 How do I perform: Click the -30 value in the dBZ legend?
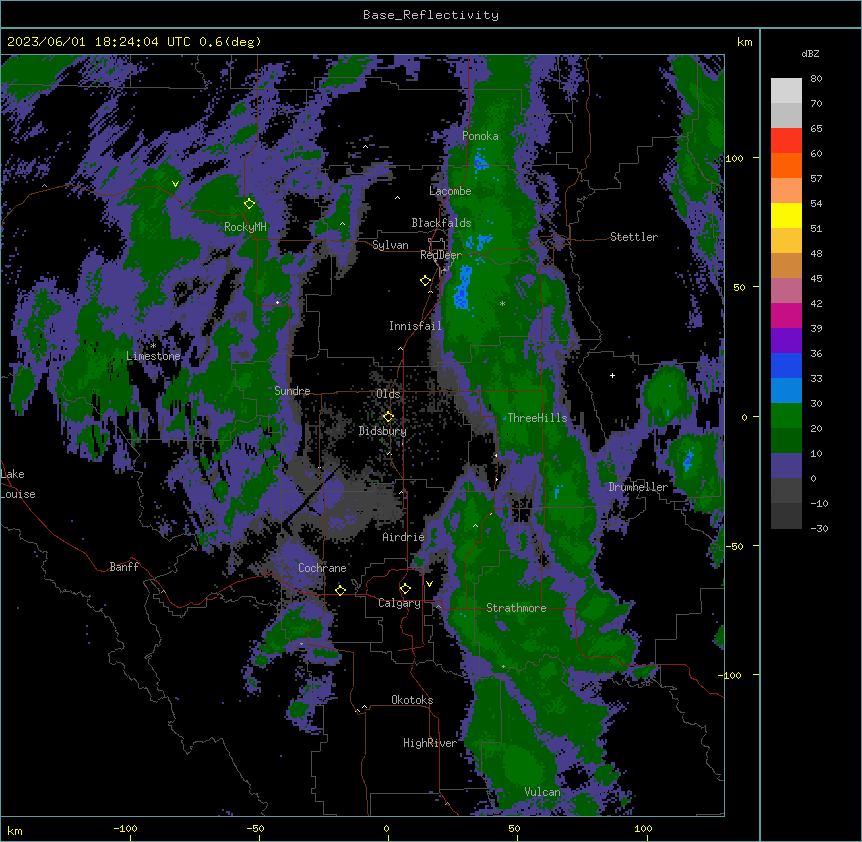click(x=819, y=528)
